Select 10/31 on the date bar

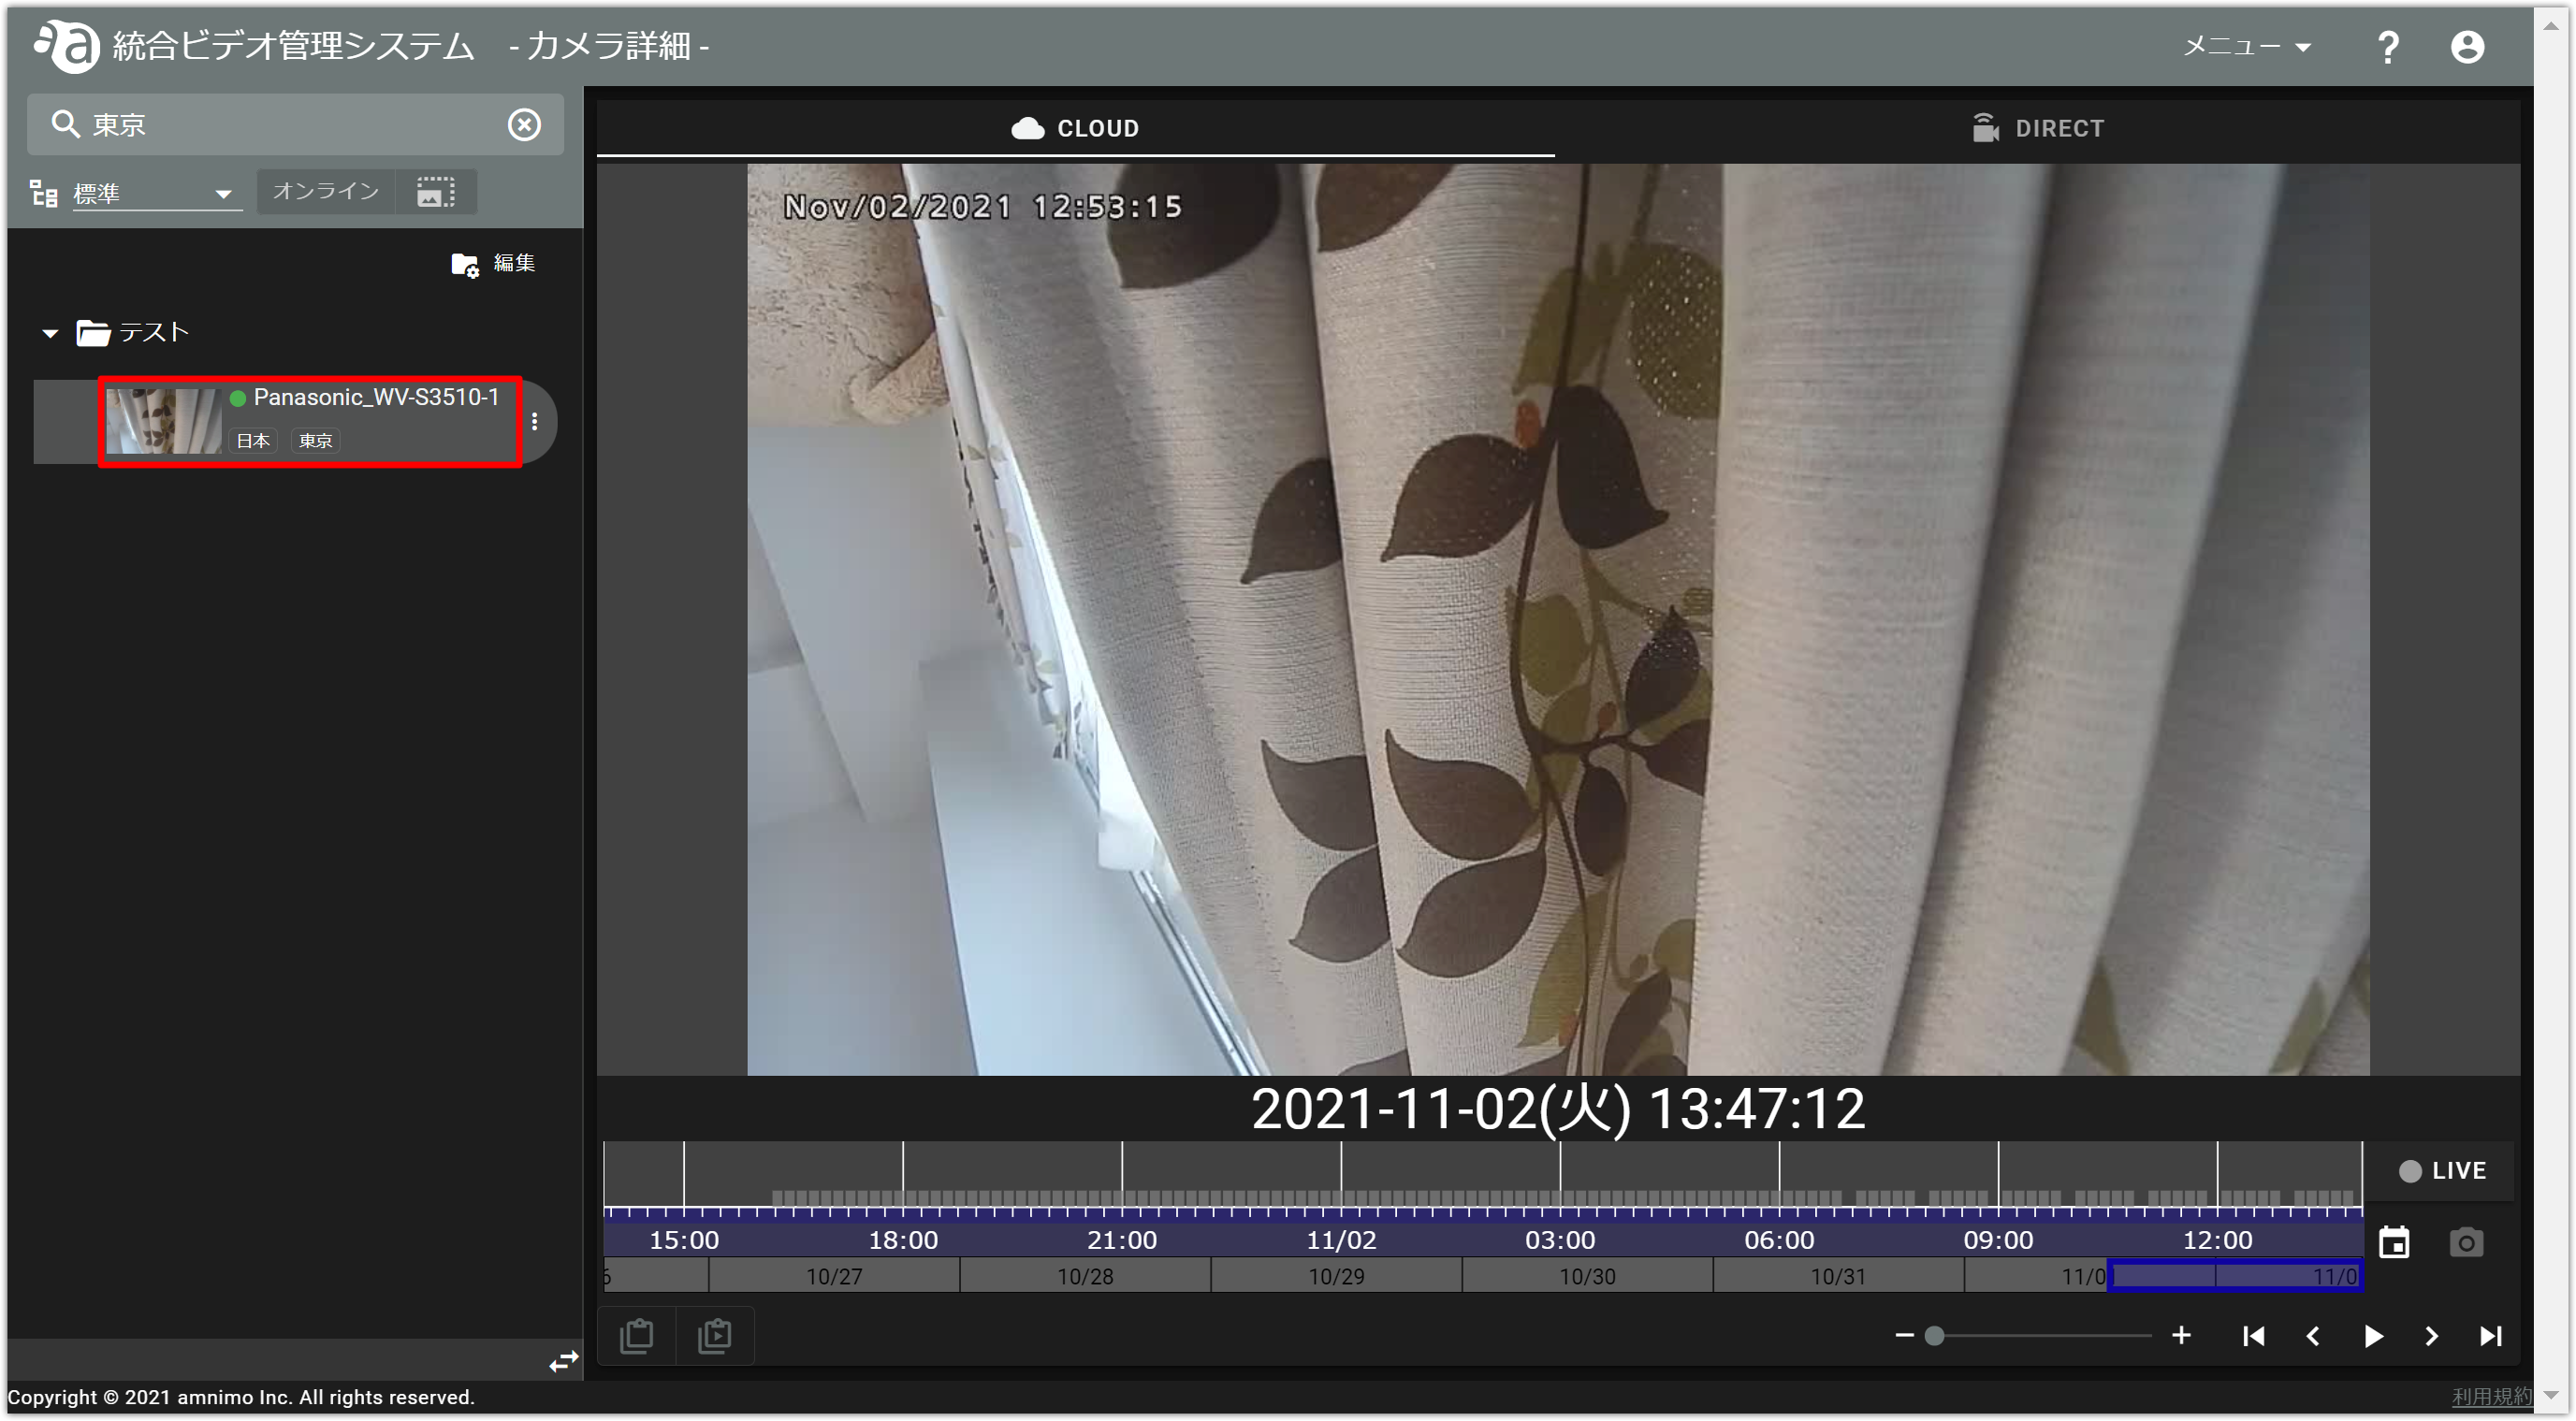(1838, 1276)
